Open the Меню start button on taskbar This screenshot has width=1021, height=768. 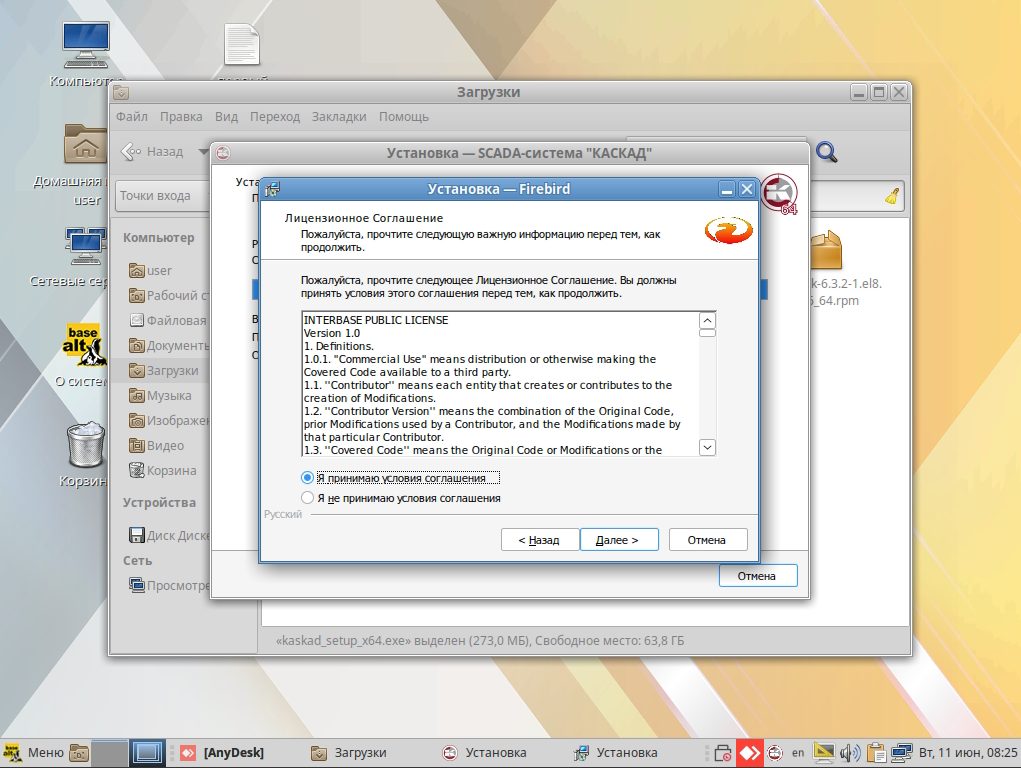coord(34,752)
